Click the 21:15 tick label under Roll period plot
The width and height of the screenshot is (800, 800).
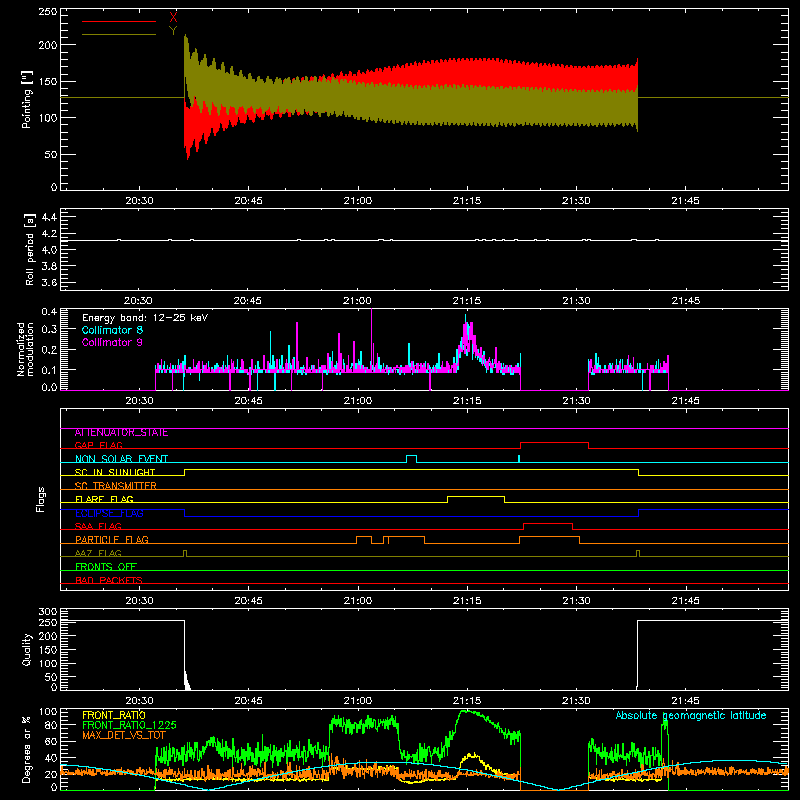click(x=466, y=301)
